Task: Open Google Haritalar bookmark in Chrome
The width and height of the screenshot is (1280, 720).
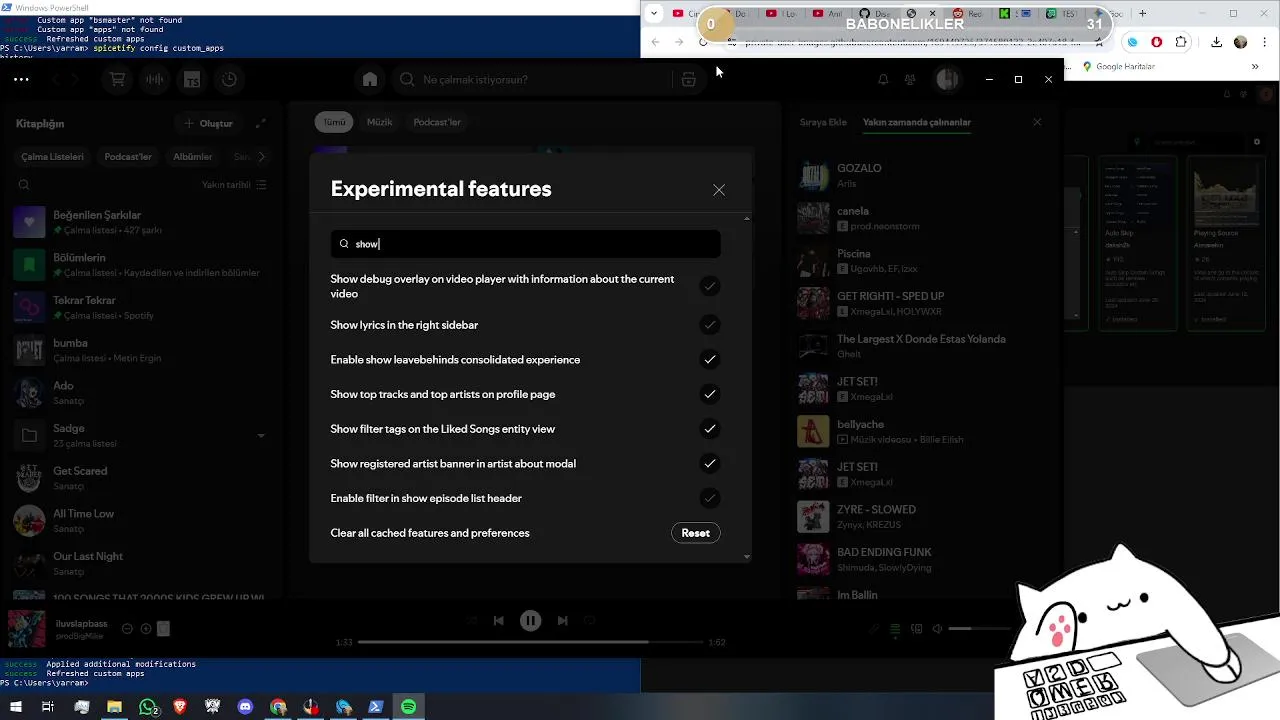Action: 1118,67
